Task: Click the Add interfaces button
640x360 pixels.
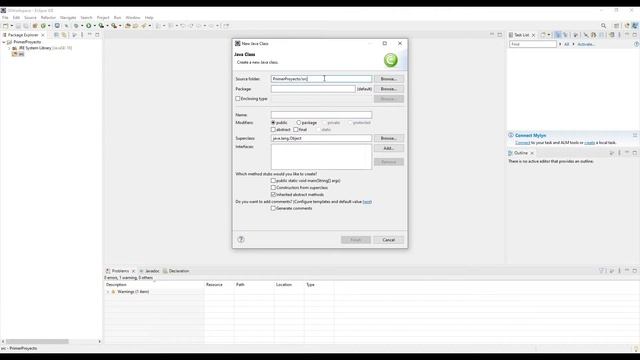Action: [389, 148]
